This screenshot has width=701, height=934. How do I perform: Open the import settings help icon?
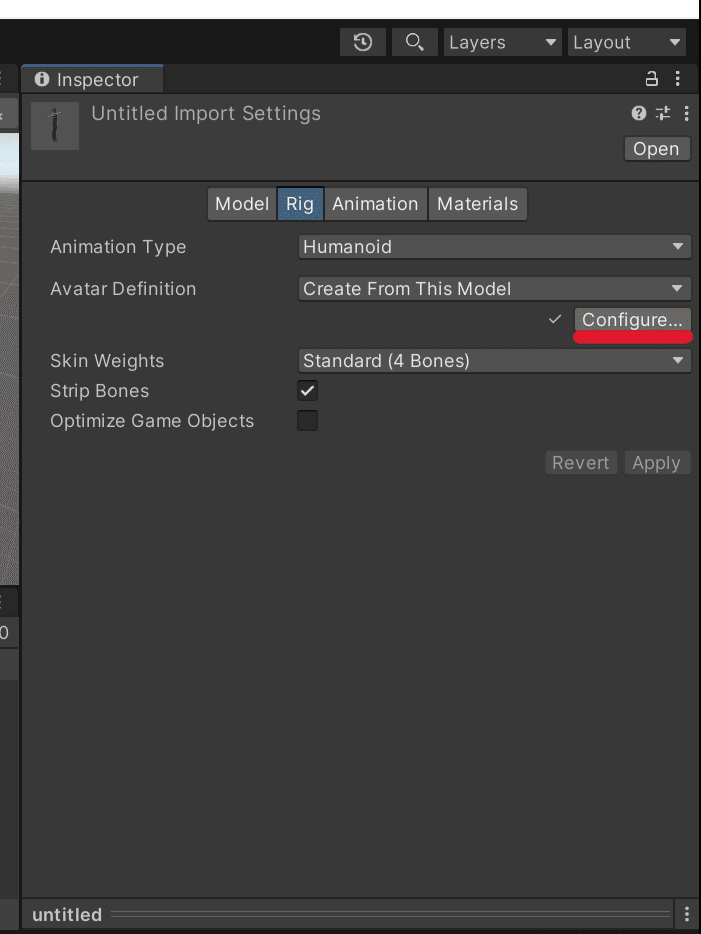pyautogui.click(x=639, y=114)
